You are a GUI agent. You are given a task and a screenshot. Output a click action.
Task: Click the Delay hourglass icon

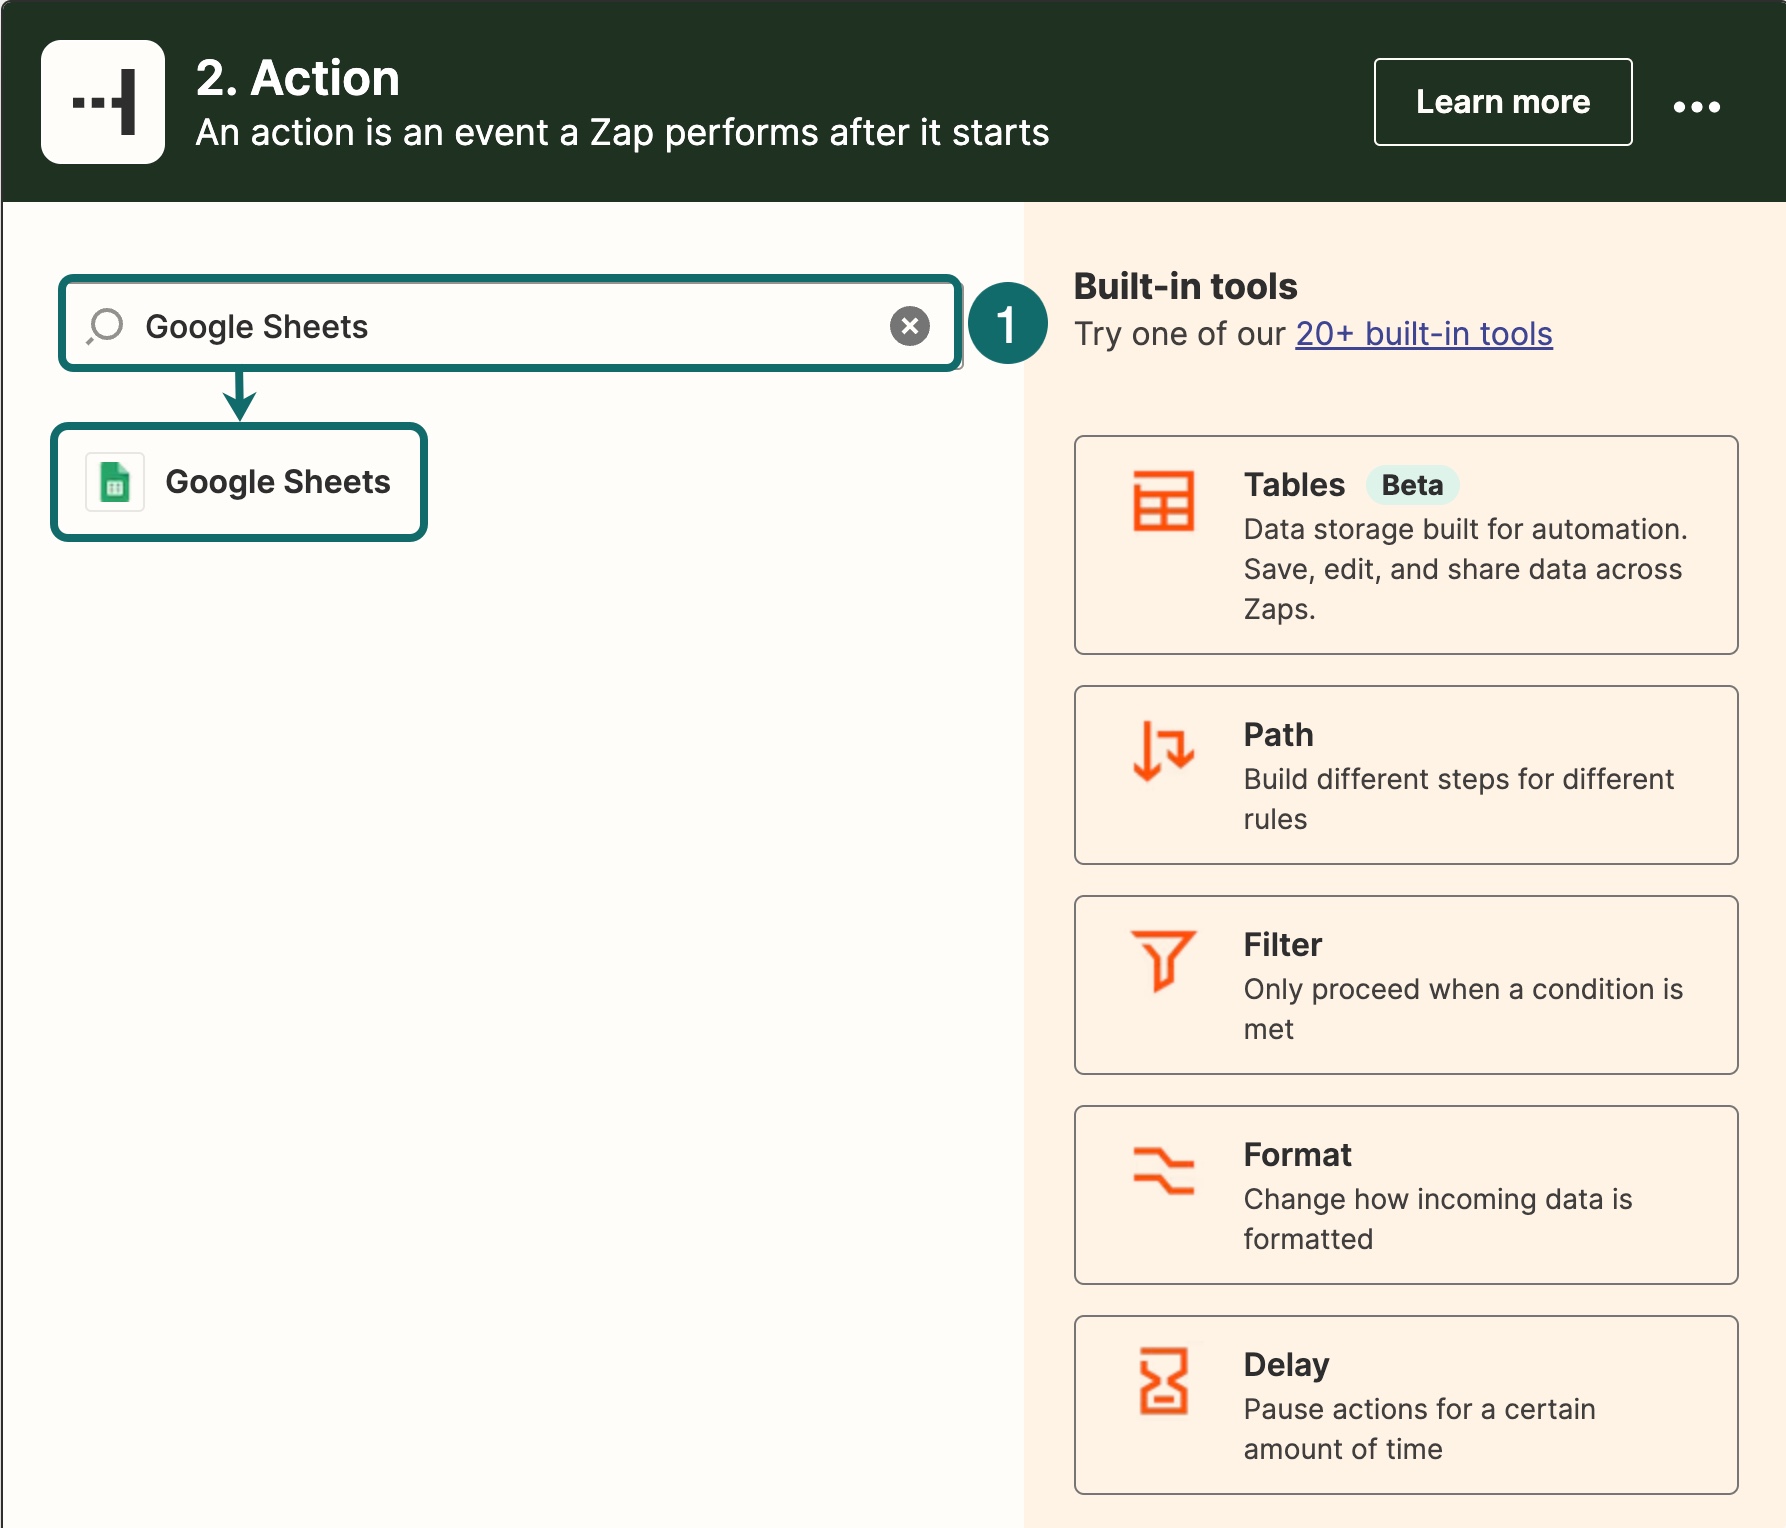(1163, 1380)
